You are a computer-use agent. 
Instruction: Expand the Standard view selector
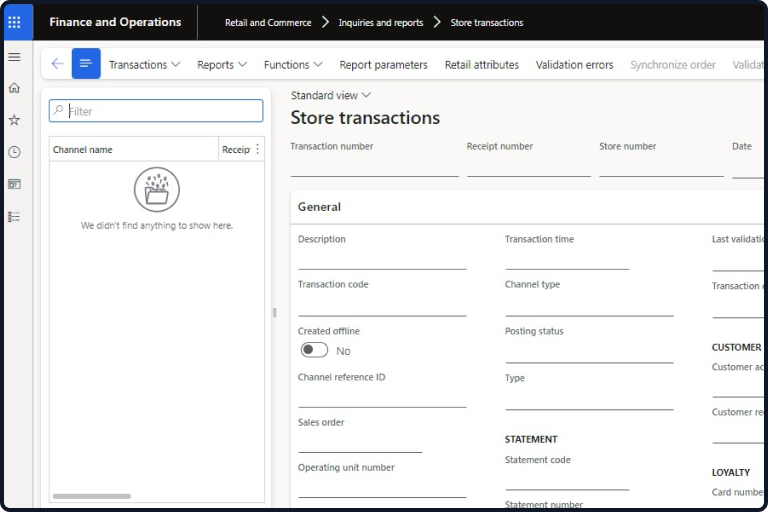(x=331, y=96)
